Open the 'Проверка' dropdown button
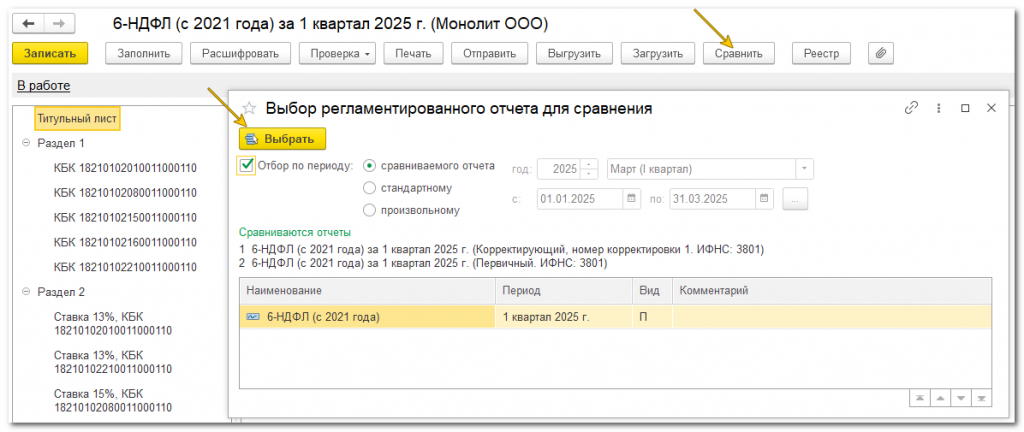The height and width of the screenshot is (432, 1024). coord(338,54)
